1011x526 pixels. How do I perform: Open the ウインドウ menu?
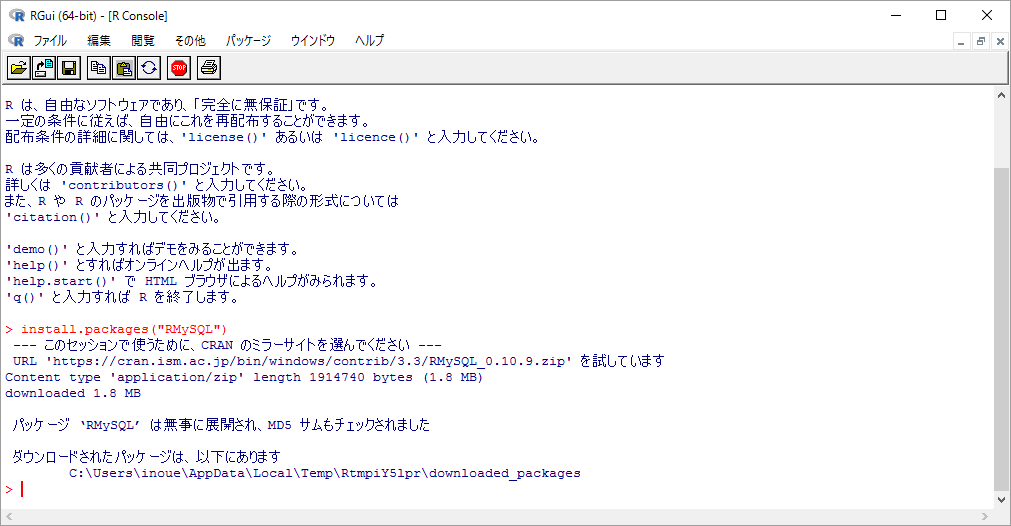tap(313, 41)
